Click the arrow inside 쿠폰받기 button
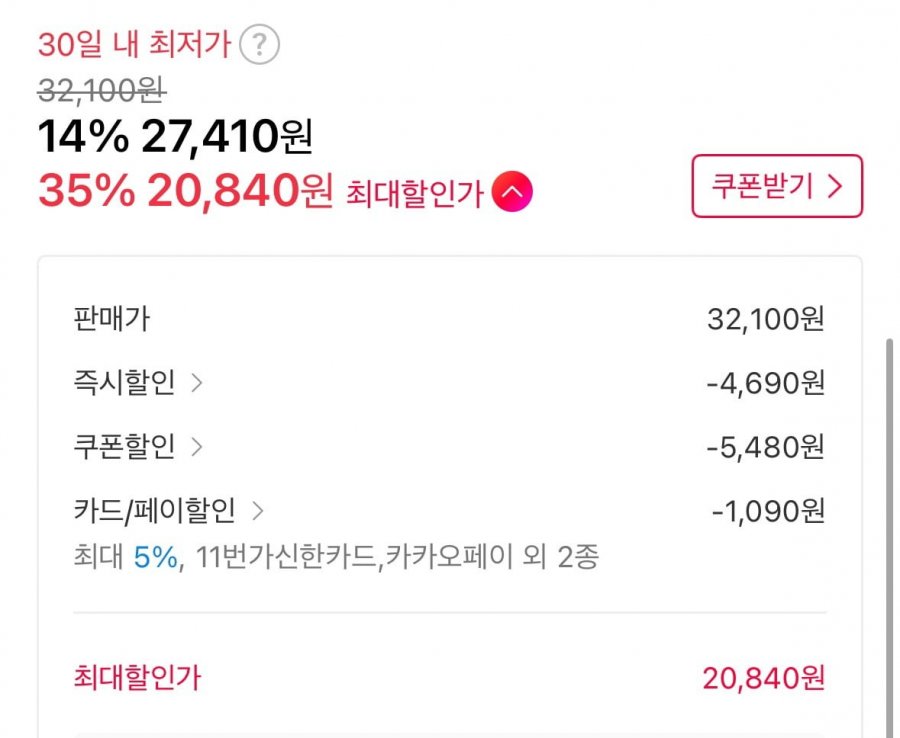Image resolution: width=900 pixels, height=738 pixels. pyautogui.click(x=835, y=186)
